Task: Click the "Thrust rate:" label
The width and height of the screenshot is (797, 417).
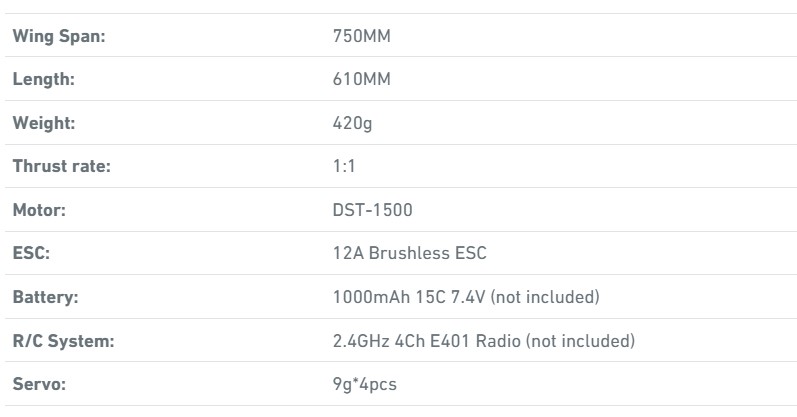Action: pos(61,166)
